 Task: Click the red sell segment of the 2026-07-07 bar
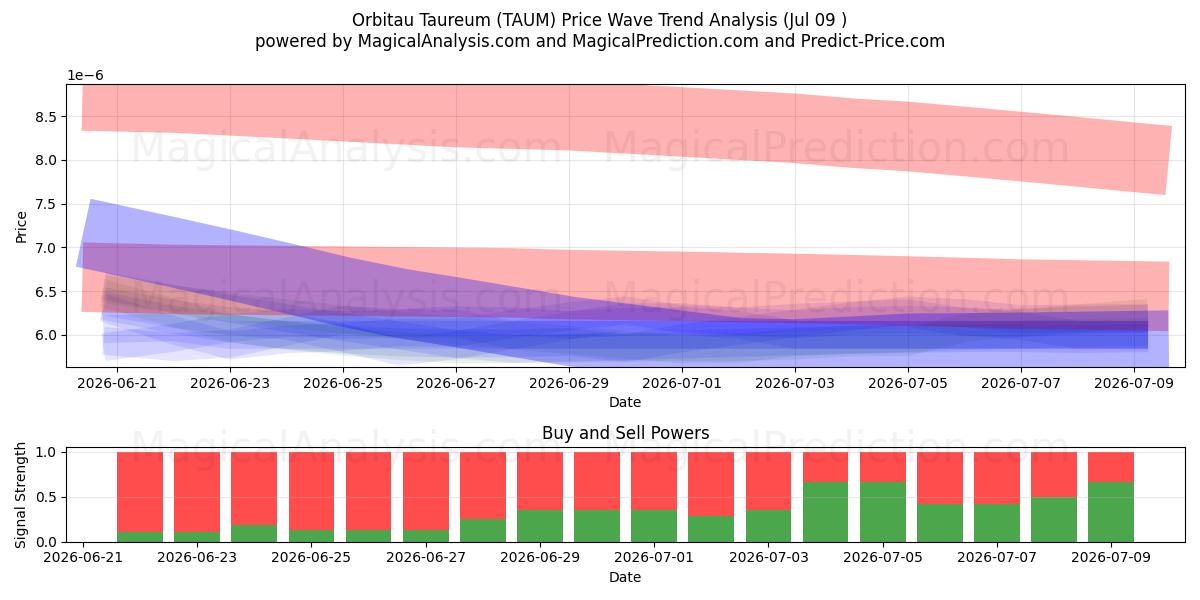pyautogui.click(x=997, y=478)
